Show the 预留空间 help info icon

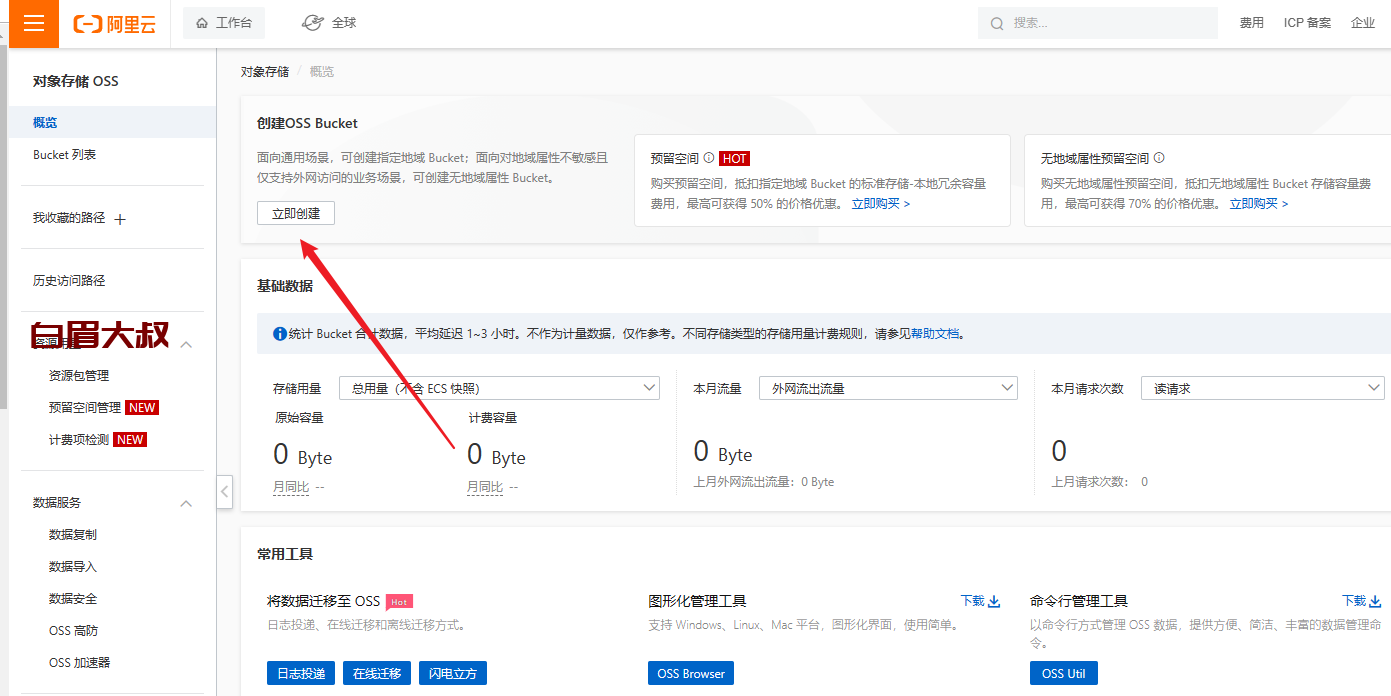708,158
